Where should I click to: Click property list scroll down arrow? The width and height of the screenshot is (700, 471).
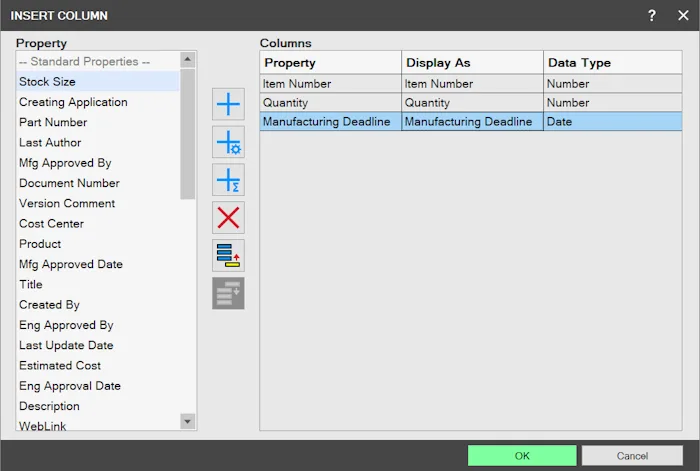[x=188, y=421]
